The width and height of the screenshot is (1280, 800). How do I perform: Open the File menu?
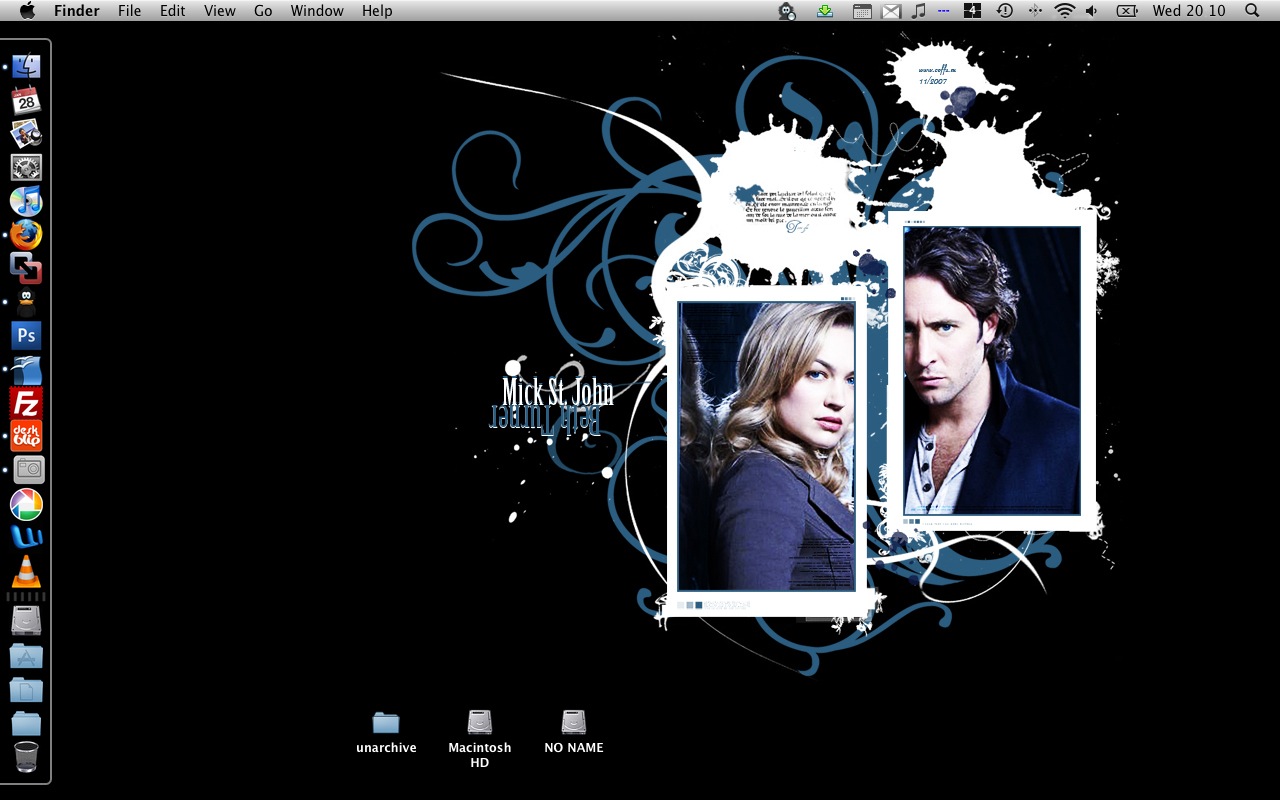point(129,11)
